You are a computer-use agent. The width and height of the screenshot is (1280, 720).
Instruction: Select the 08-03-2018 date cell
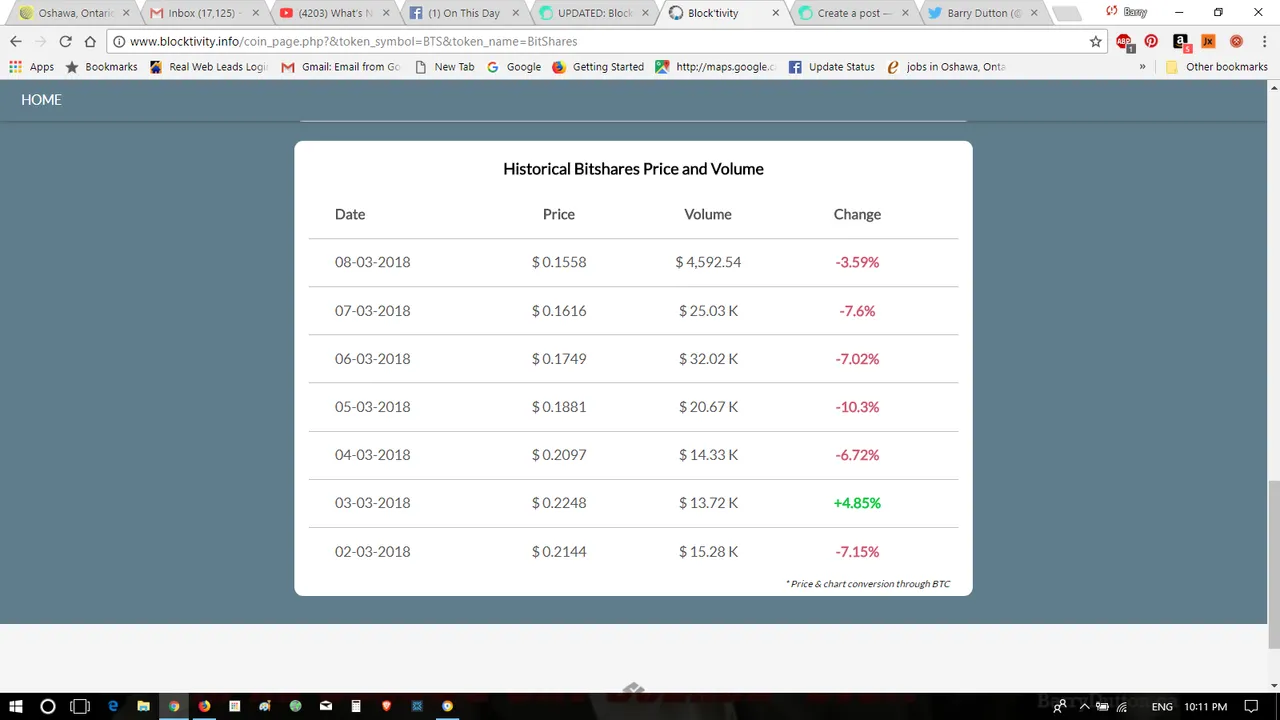[x=372, y=262]
